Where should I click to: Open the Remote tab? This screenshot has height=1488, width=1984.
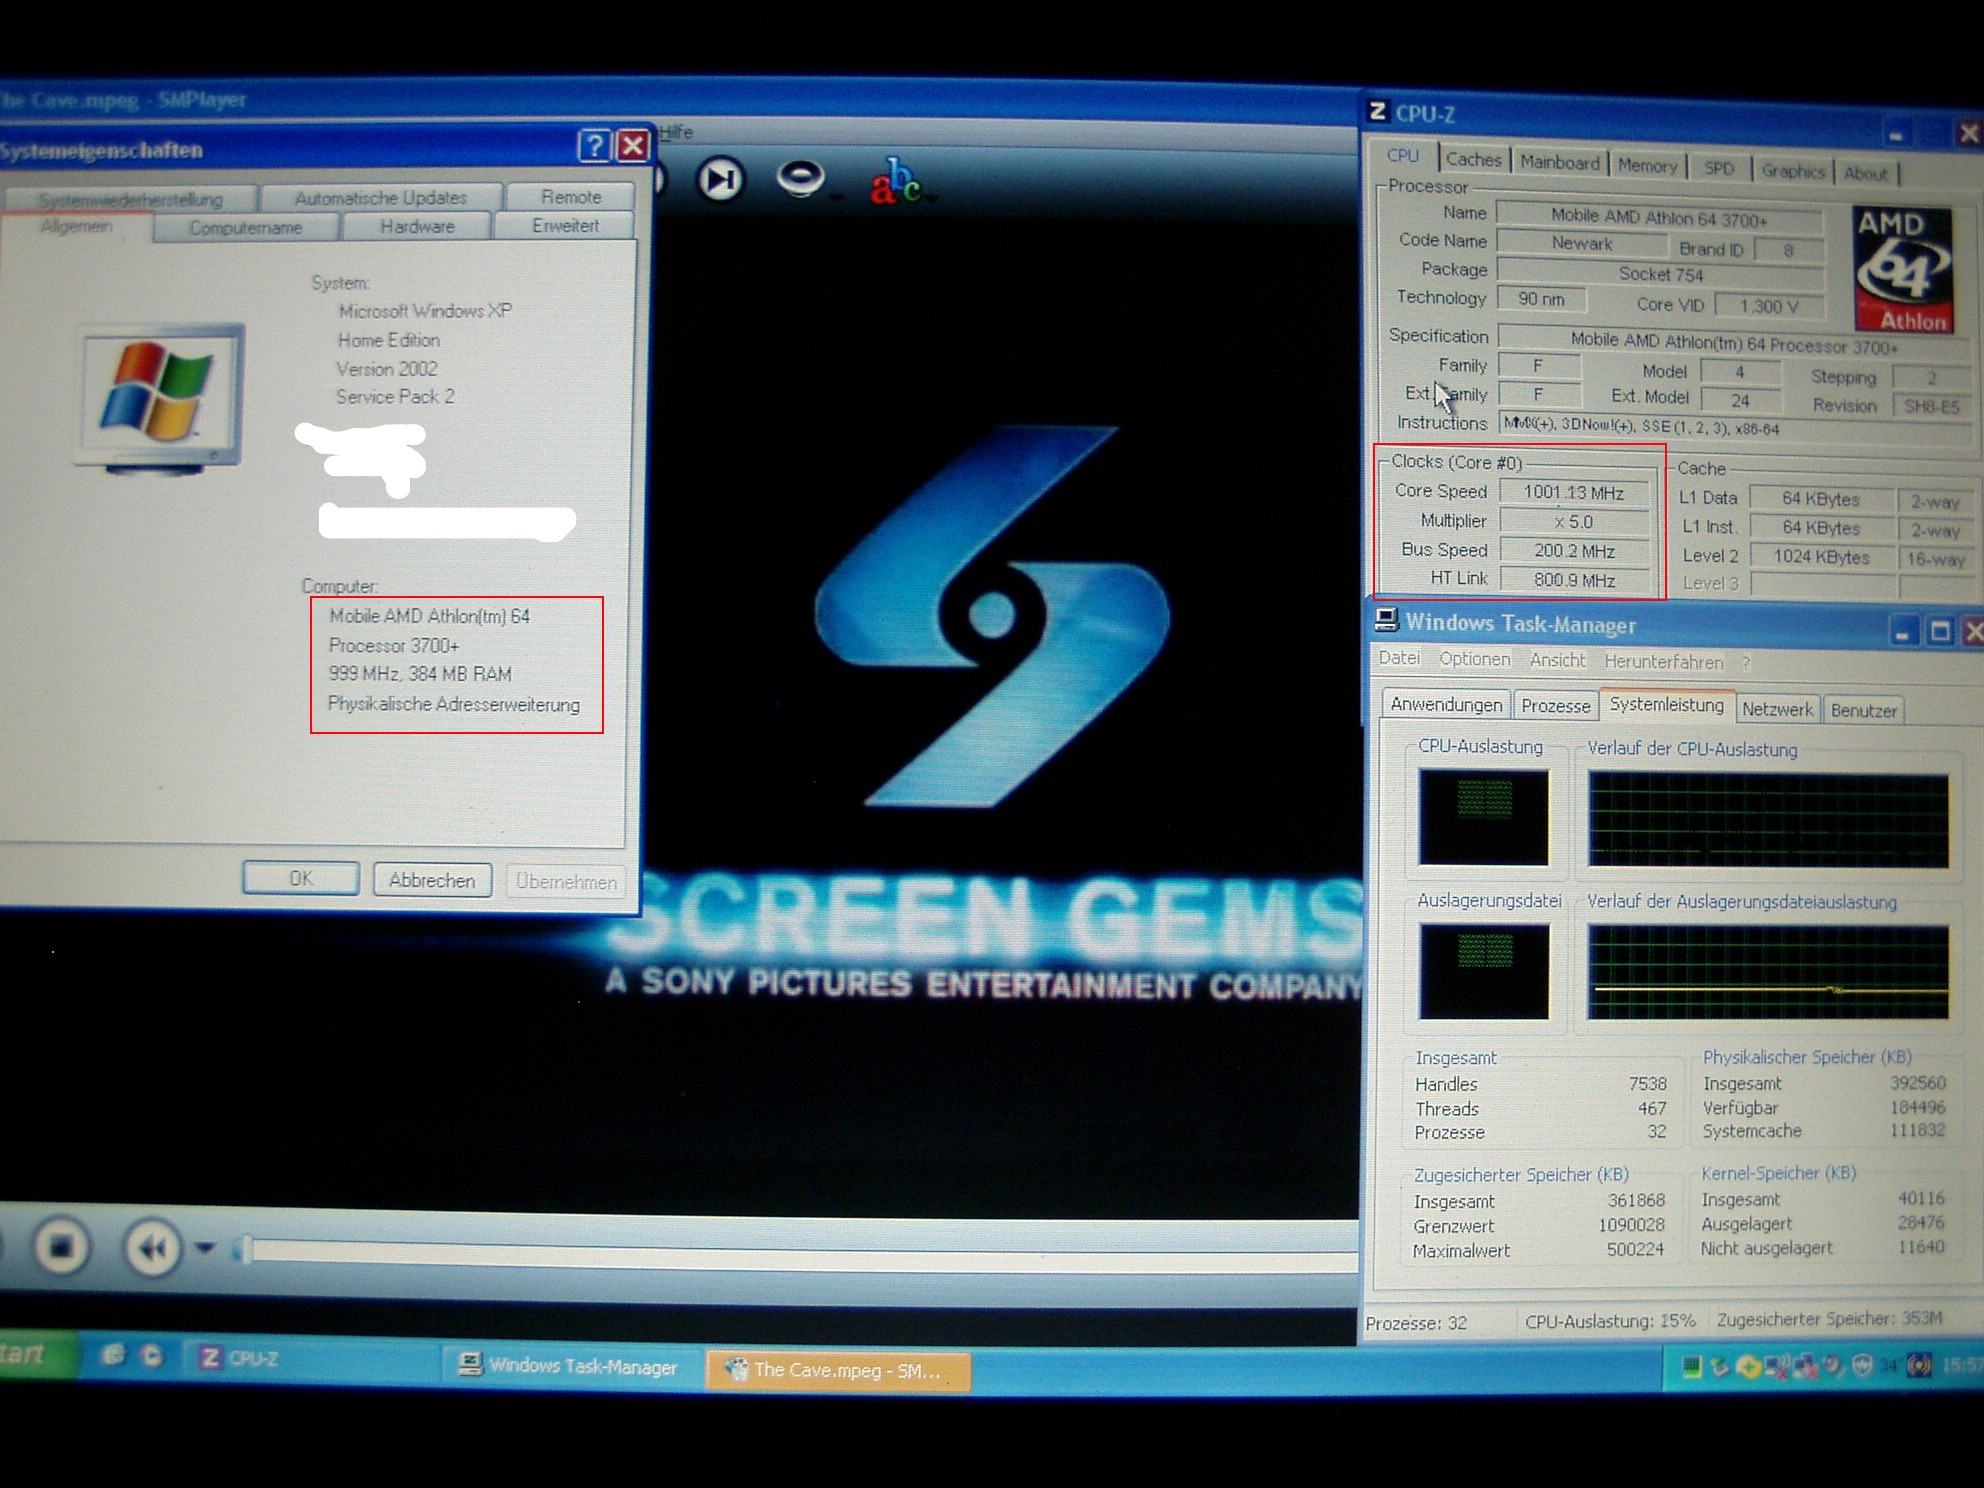(x=571, y=197)
